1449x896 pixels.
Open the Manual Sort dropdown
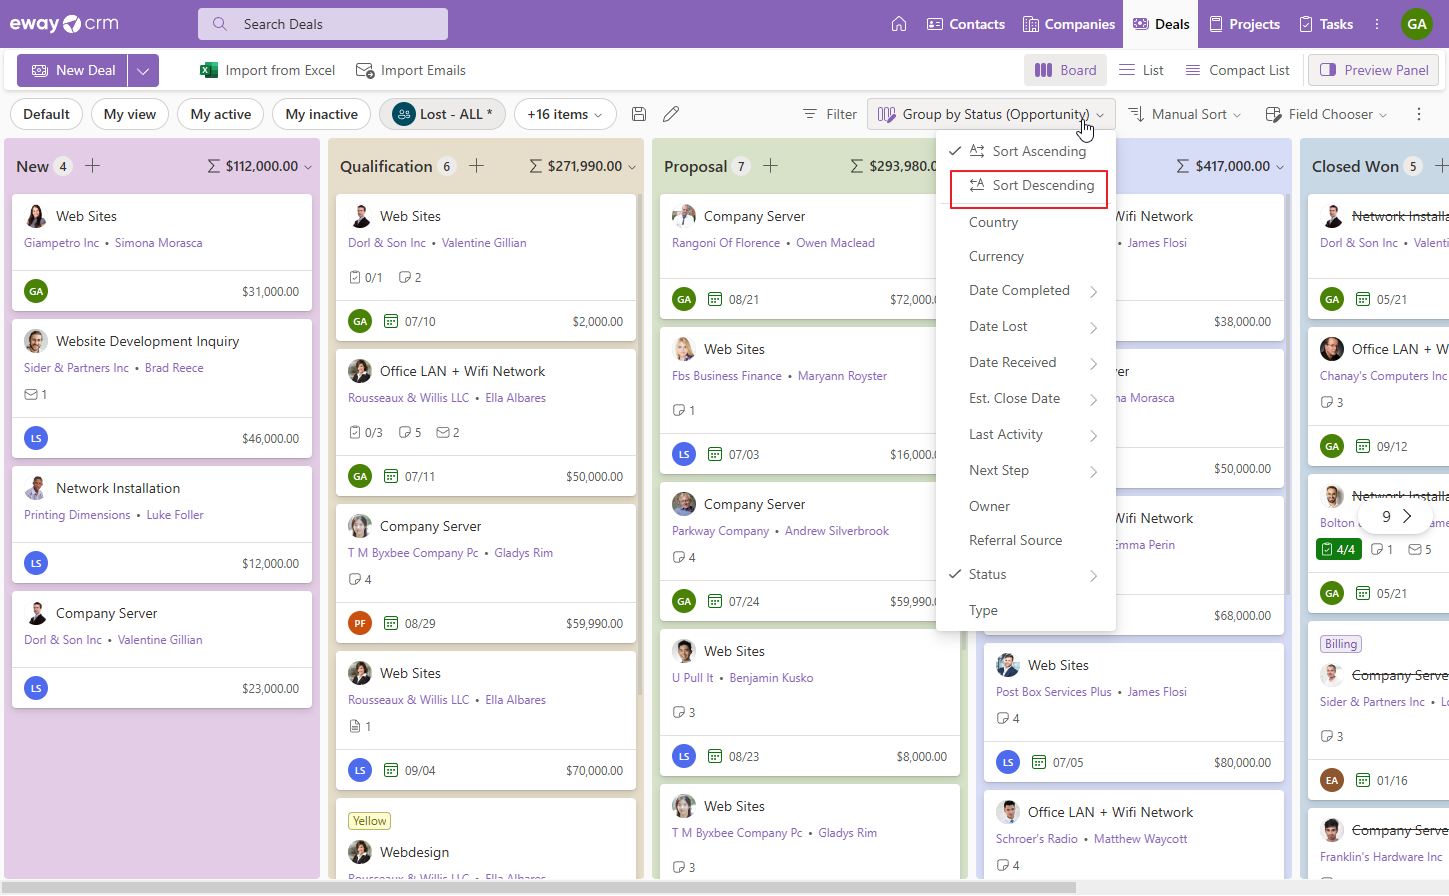[1185, 114]
